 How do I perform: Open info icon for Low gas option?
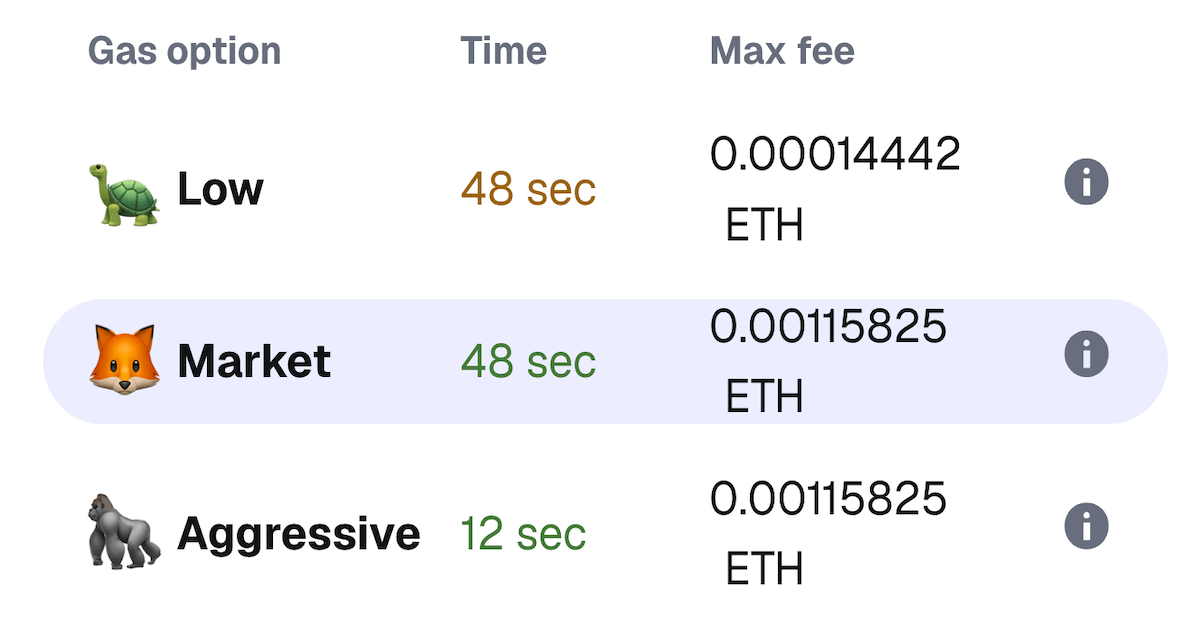pos(1087,183)
